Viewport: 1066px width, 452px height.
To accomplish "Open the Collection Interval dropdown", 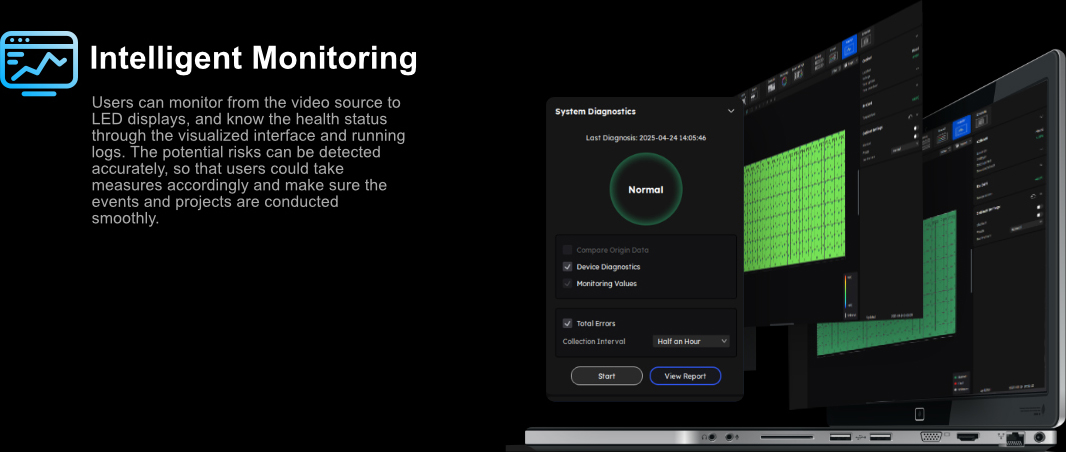I will point(691,341).
